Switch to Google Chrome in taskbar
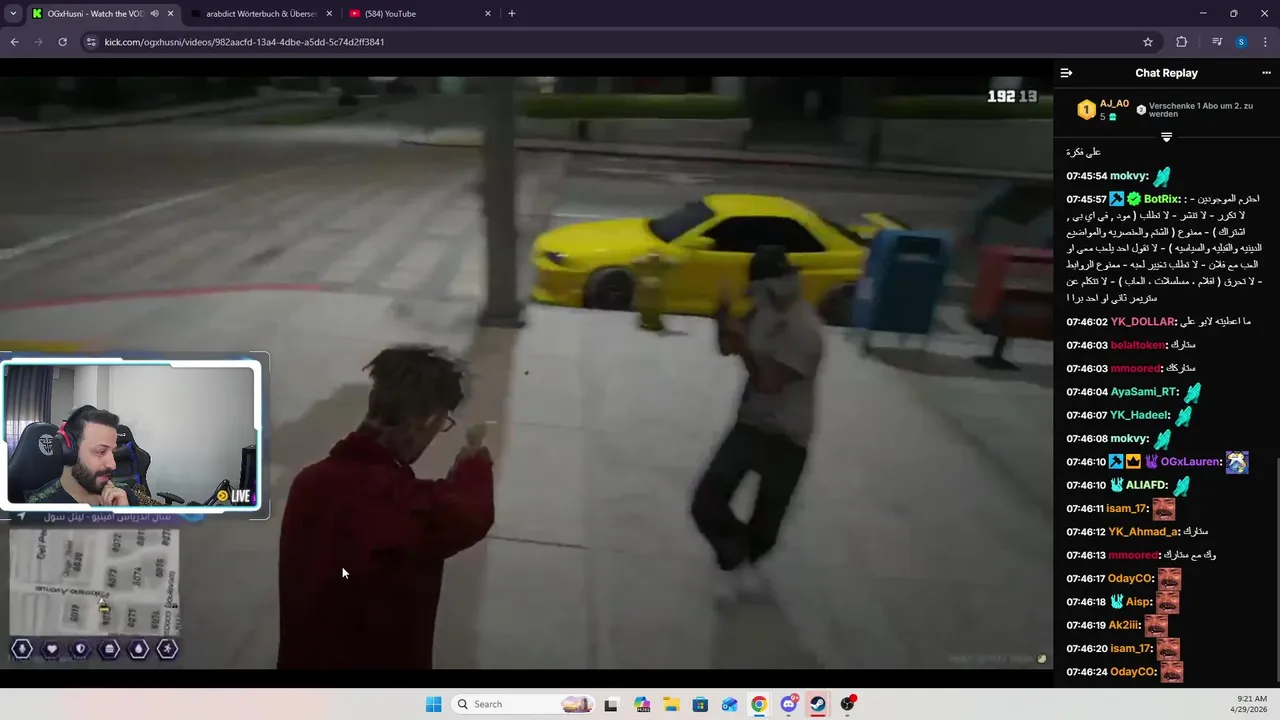This screenshot has height=720, width=1280. point(759,704)
